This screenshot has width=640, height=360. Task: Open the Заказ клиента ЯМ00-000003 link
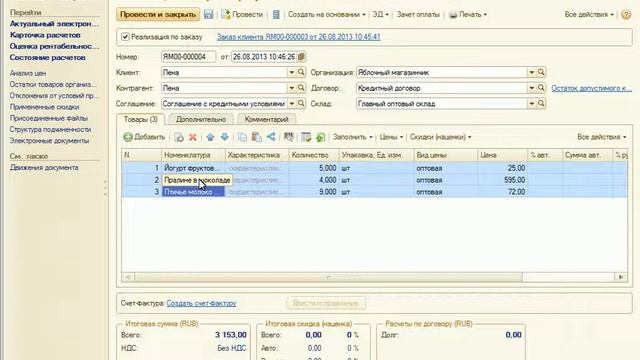coord(298,37)
